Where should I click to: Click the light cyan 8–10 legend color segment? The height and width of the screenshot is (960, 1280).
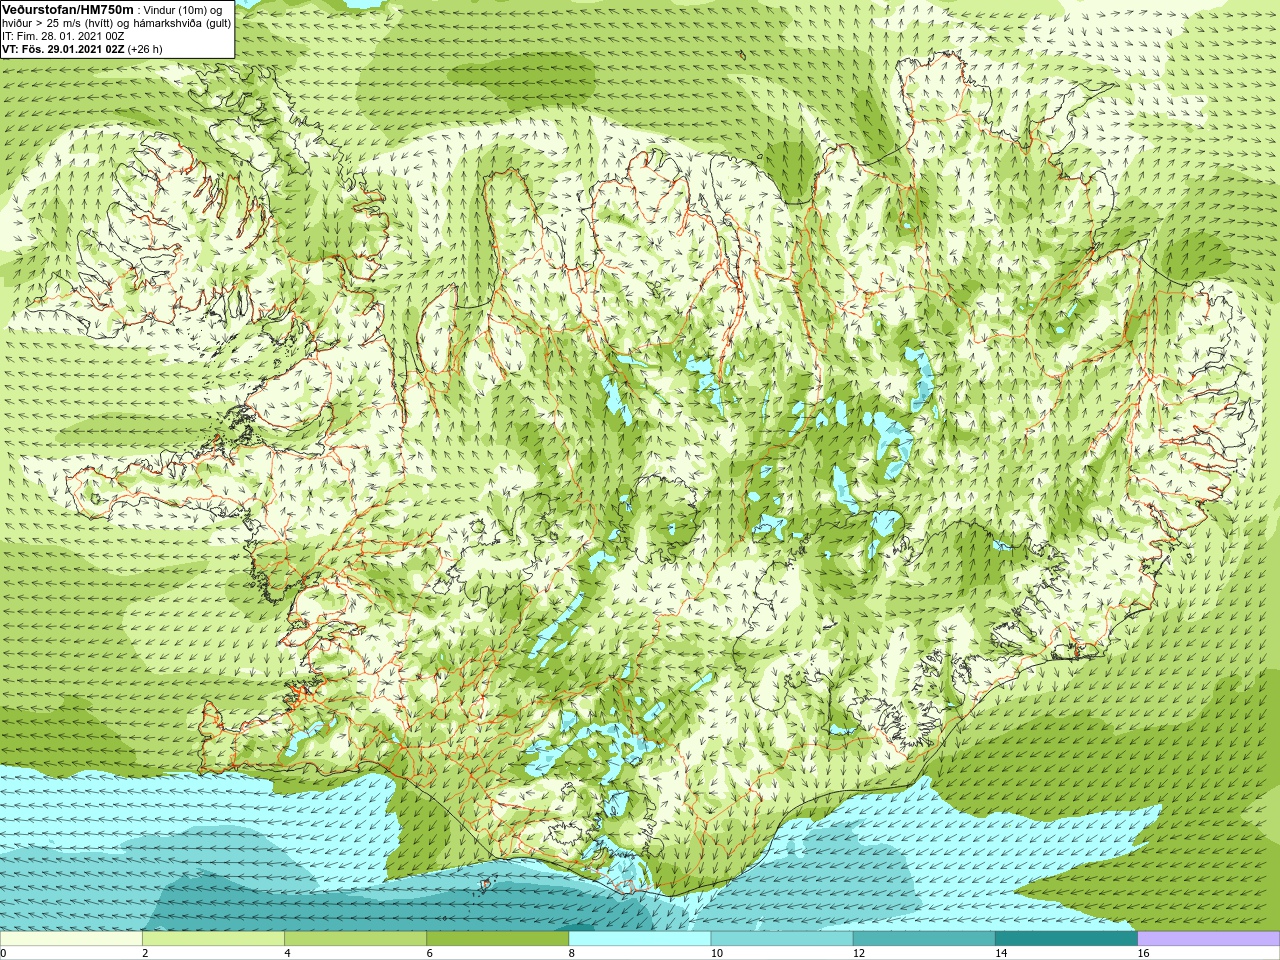(640, 939)
